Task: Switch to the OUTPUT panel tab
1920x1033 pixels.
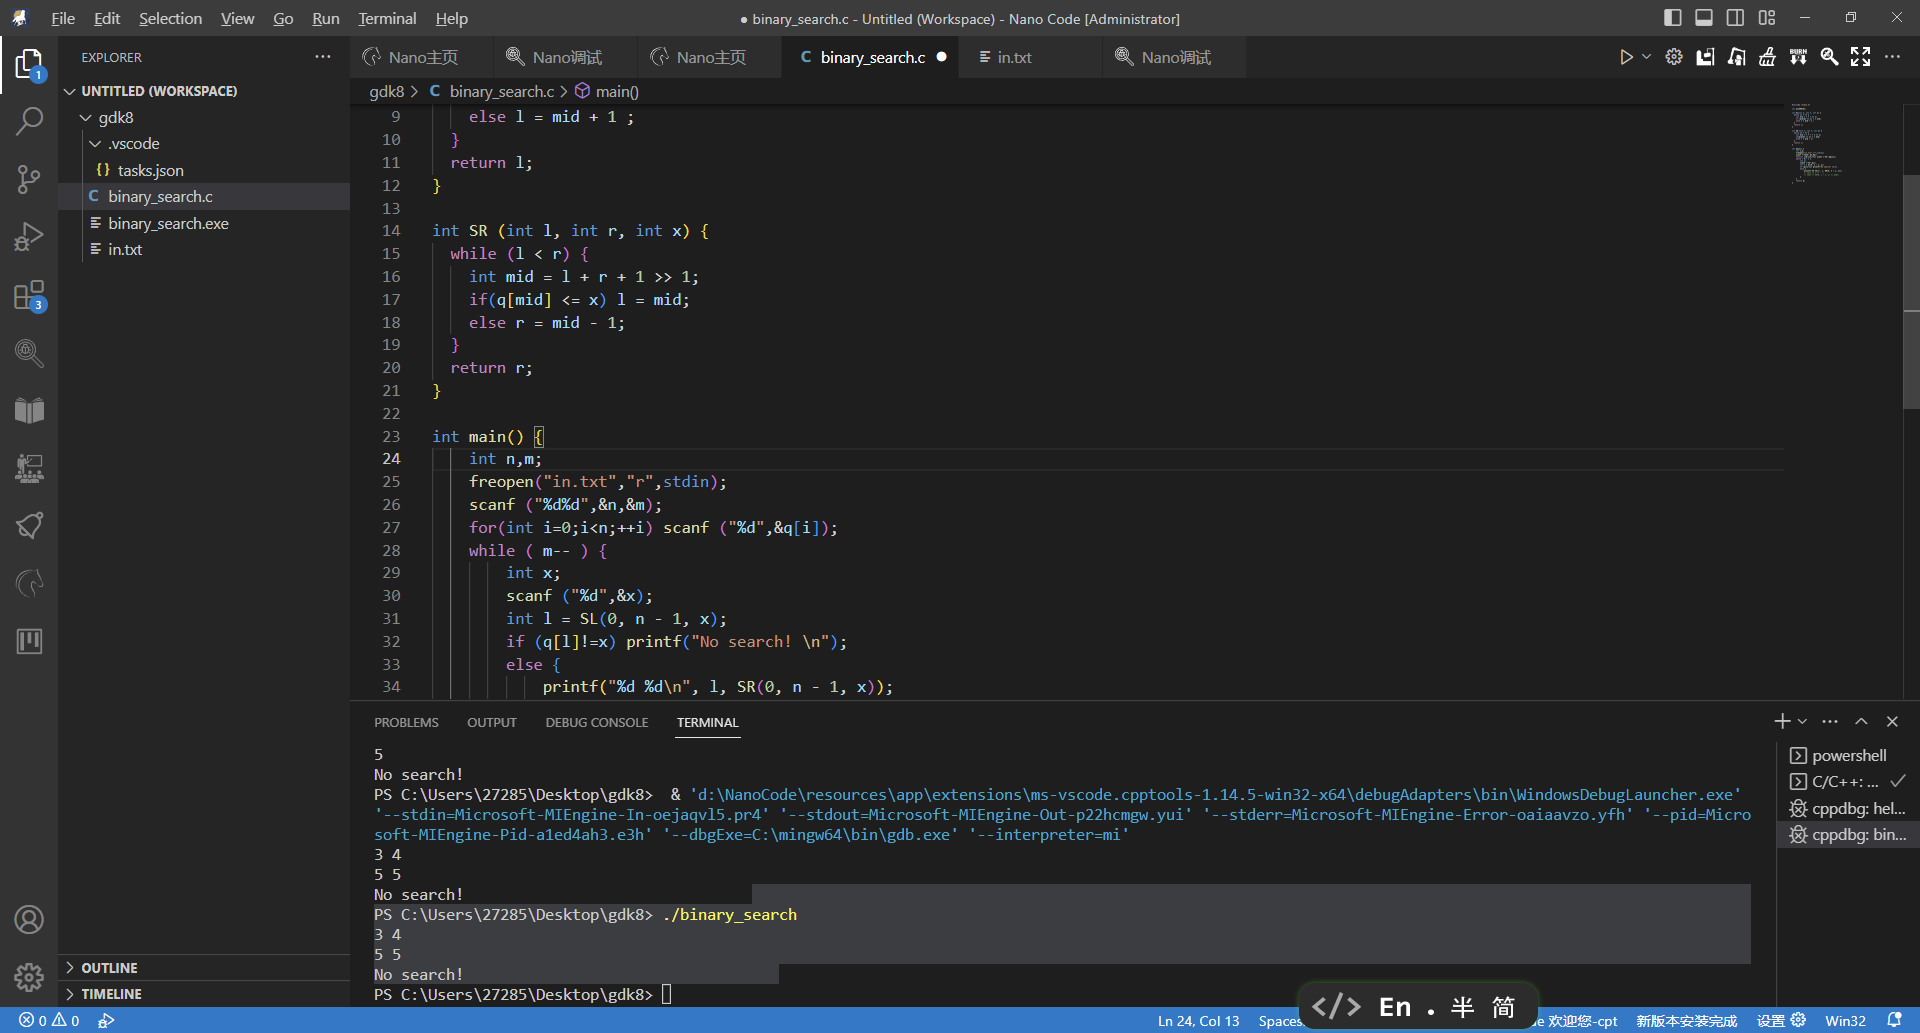Action: pos(492,722)
